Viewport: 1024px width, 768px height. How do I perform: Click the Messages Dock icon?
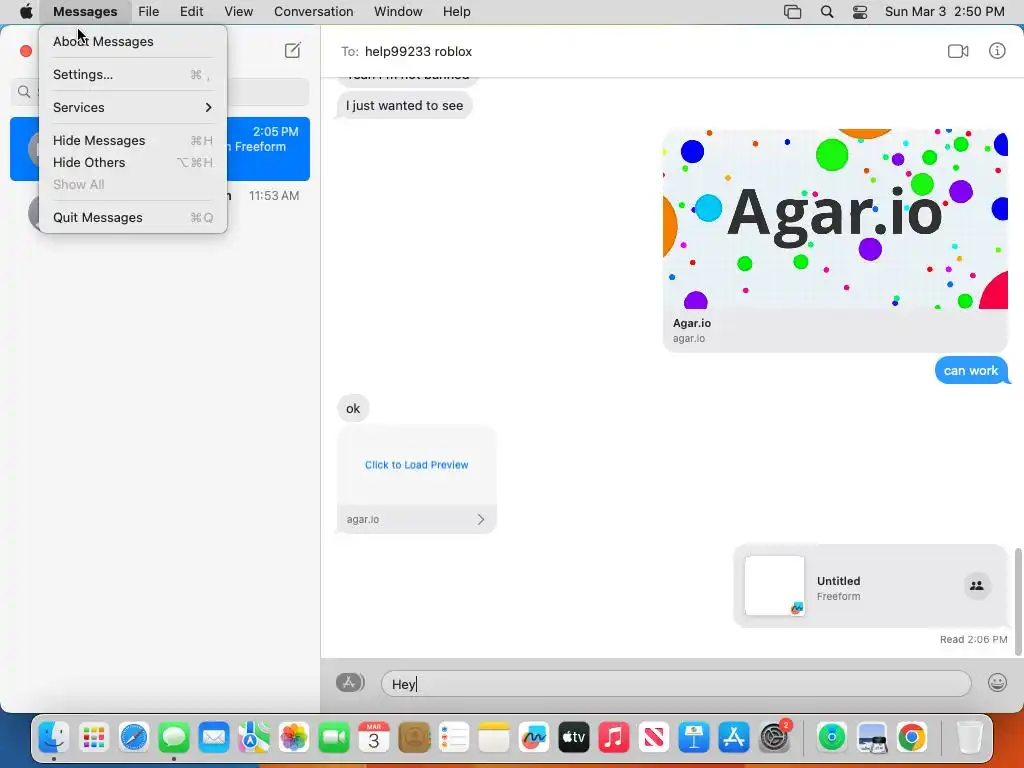pyautogui.click(x=174, y=738)
